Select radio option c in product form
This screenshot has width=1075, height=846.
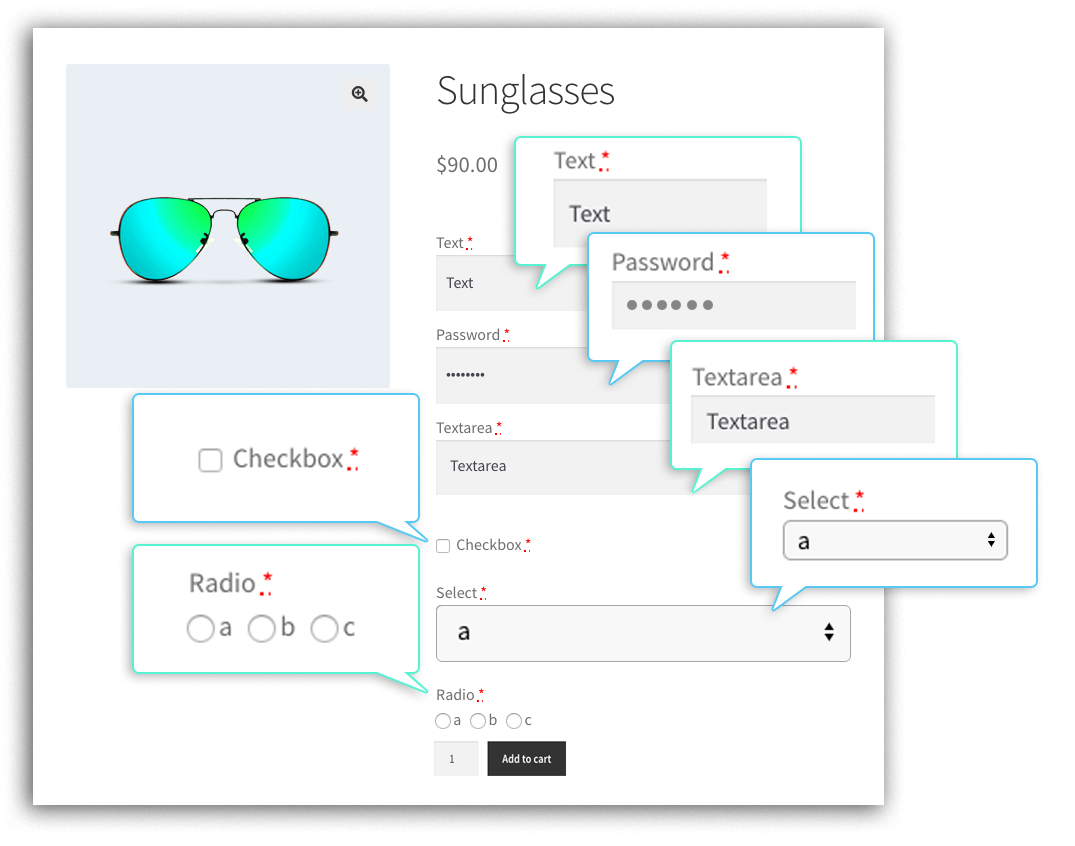pos(514,721)
